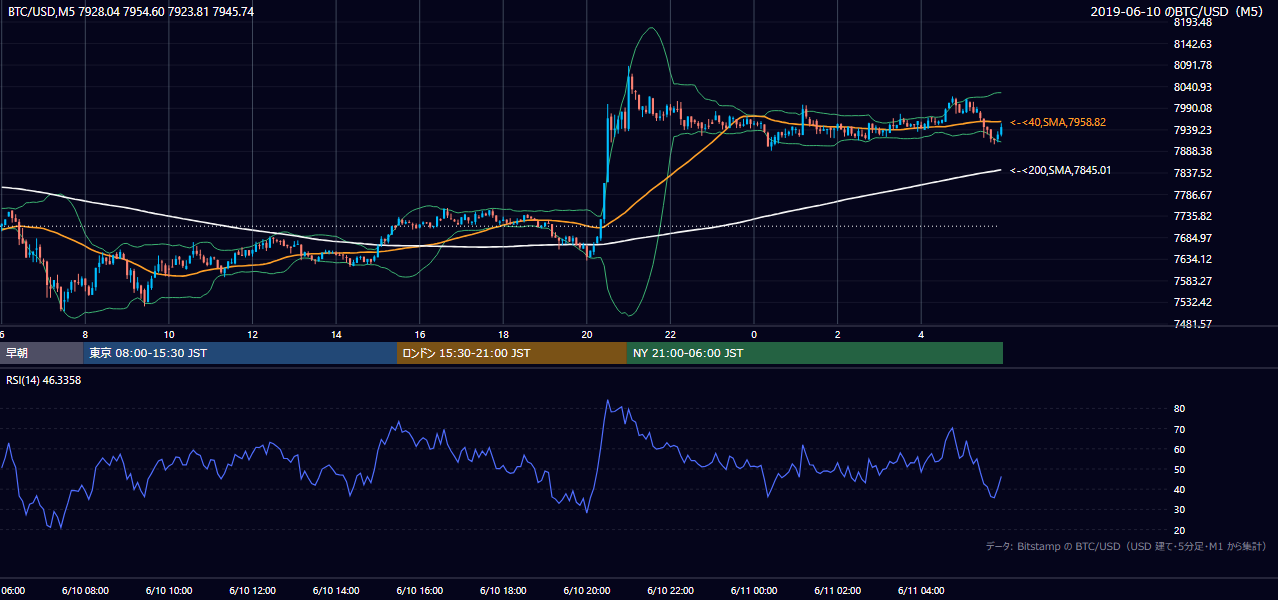Select the 東京 08:00-15:30 JST session bar
Viewport: 1278px width, 600px height.
[240, 353]
